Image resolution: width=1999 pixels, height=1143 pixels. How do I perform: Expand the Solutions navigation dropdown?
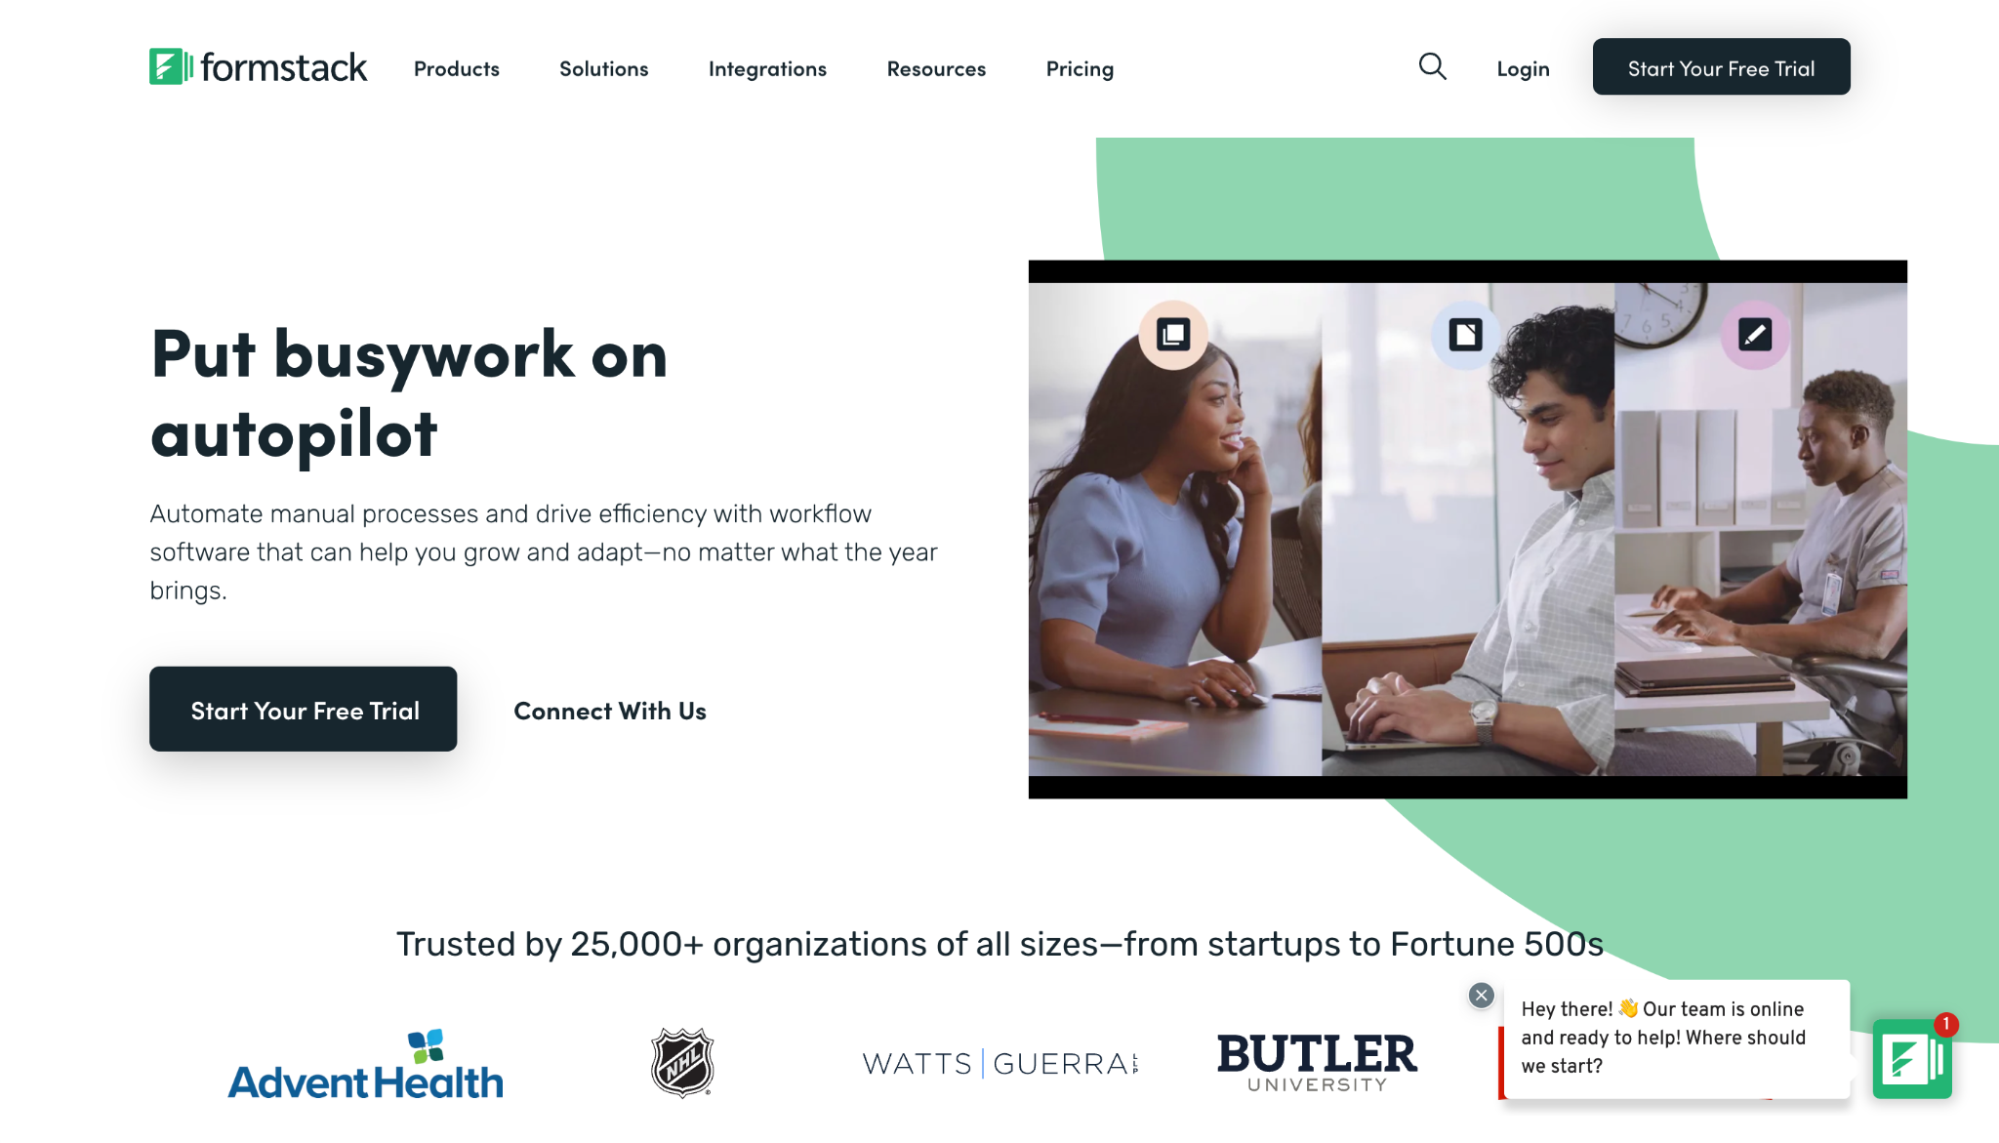(604, 67)
